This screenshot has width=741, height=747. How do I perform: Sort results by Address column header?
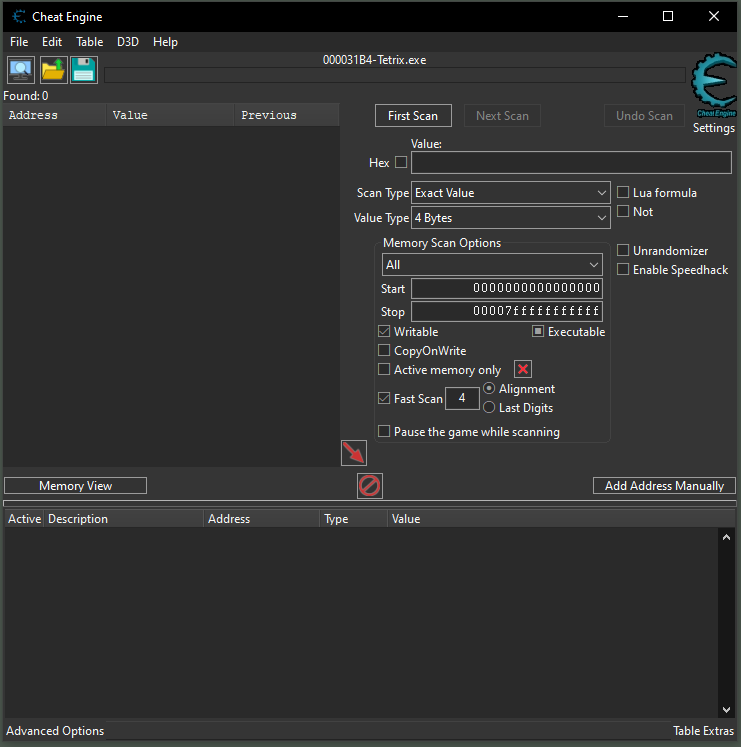(54, 115)
